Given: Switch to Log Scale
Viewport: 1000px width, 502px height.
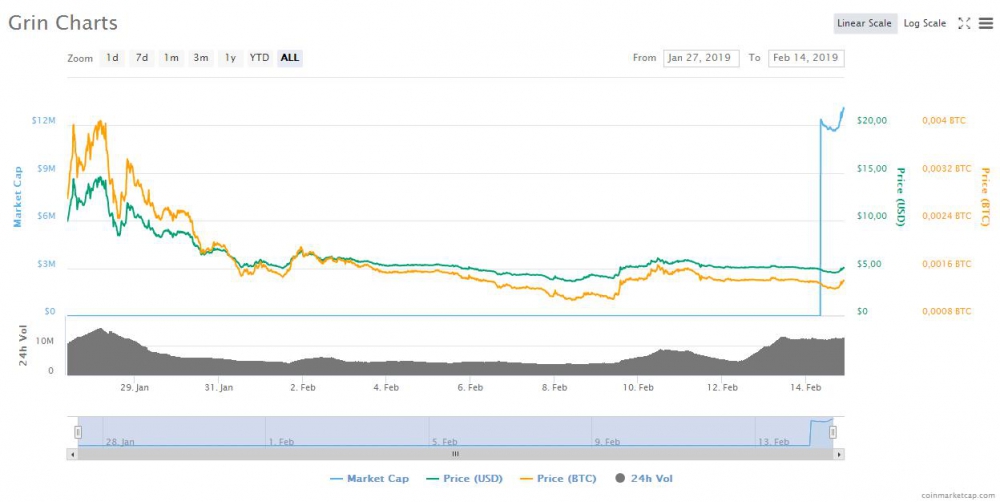Looking at the screenshot, I should (x=925, y=24).
